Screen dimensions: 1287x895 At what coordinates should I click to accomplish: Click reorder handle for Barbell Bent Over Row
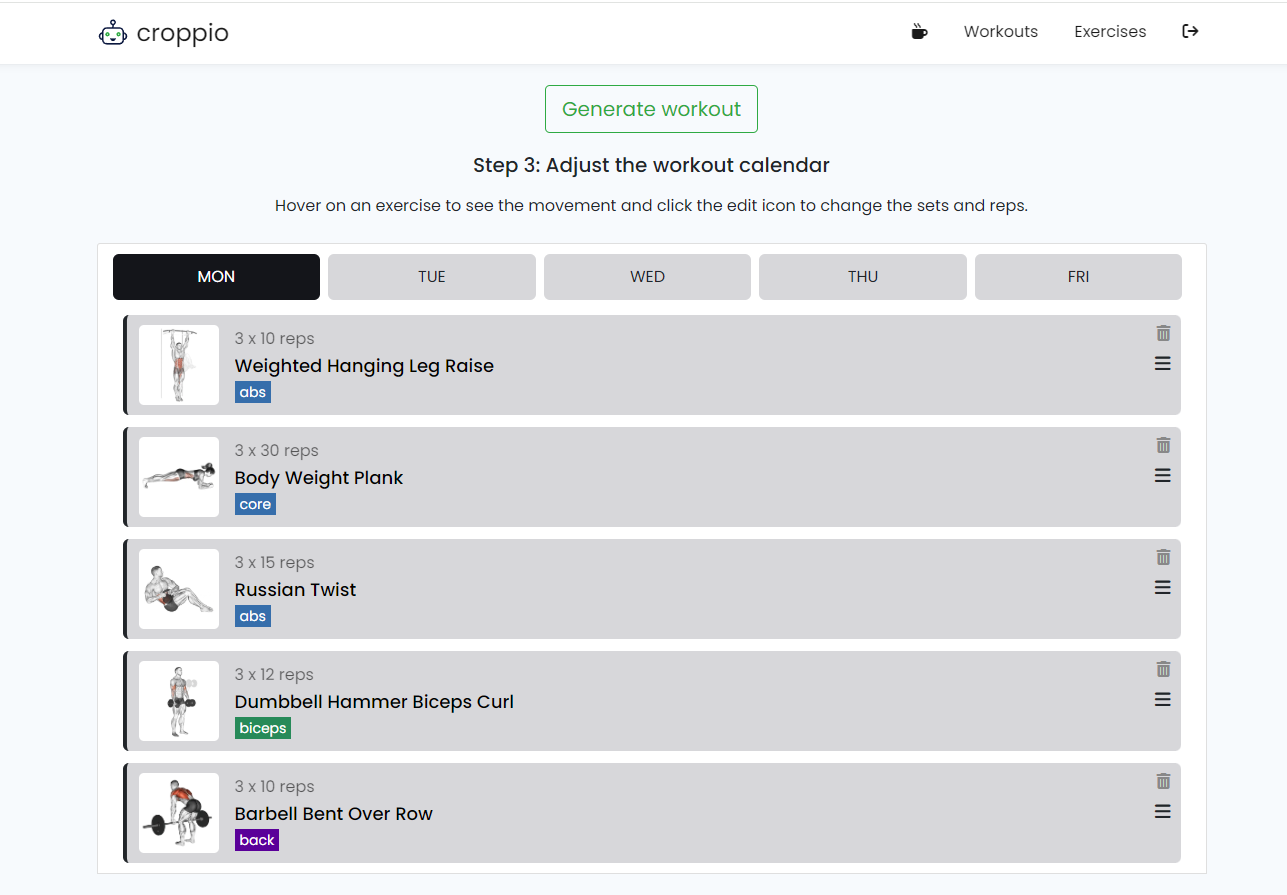coord(1163,812)
